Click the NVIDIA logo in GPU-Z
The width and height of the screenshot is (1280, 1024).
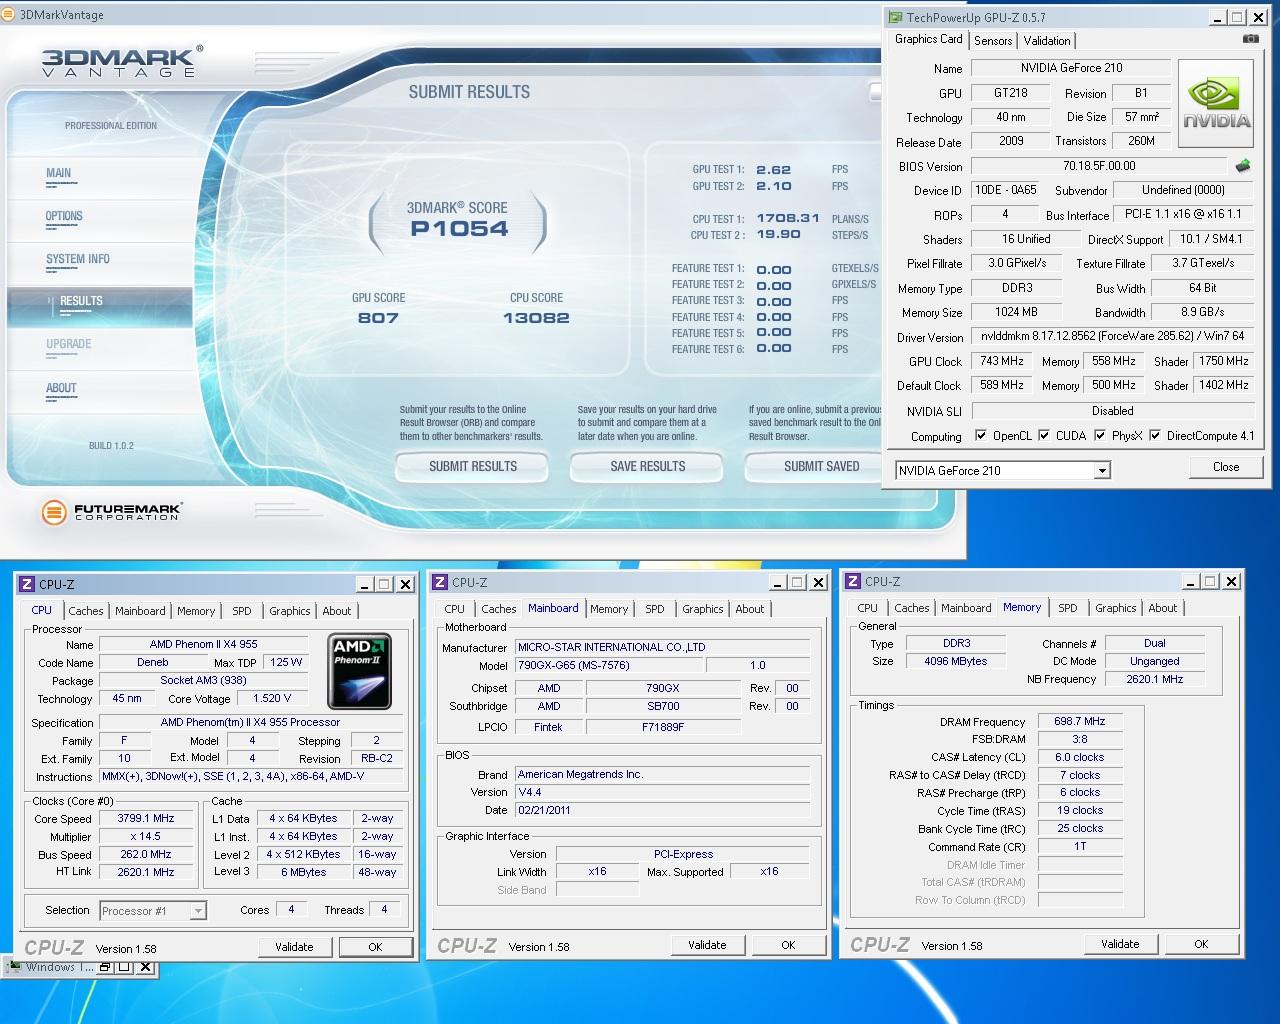tap(1216, 104)
